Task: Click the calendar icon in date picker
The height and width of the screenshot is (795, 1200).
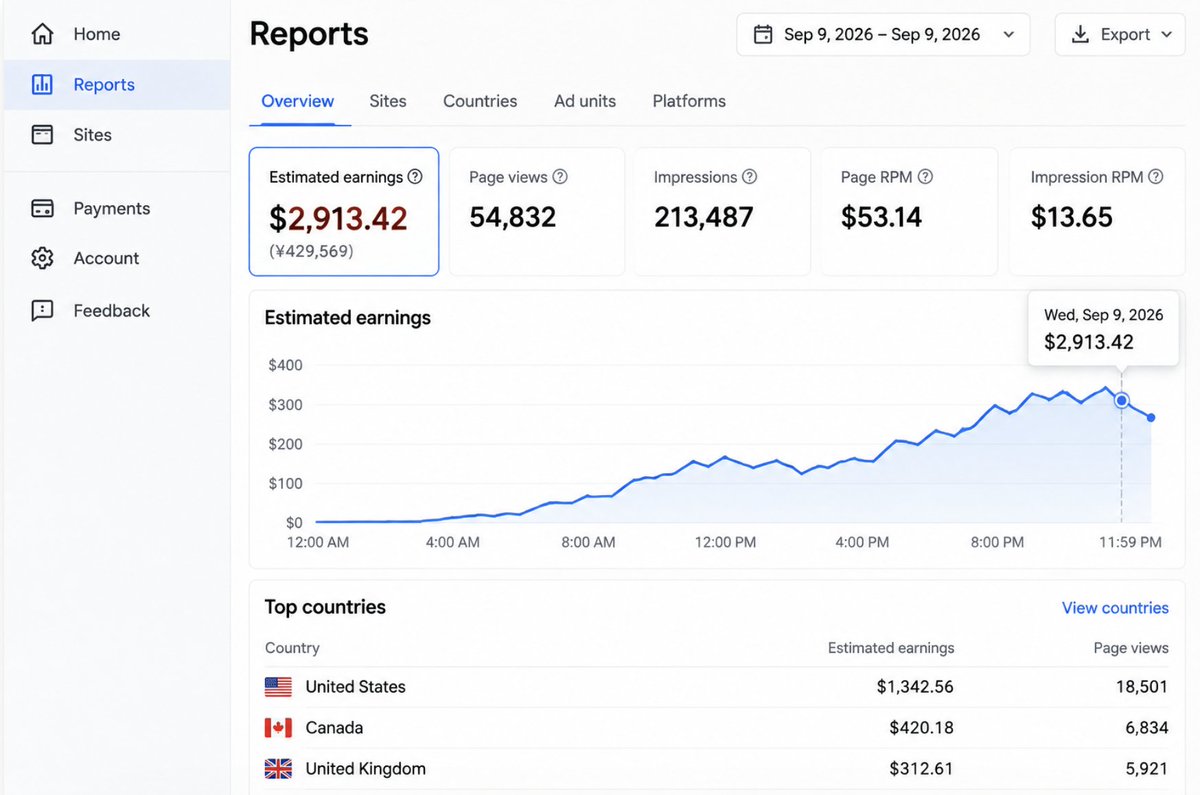Action: pyautogui.click(x=763, y=34)
